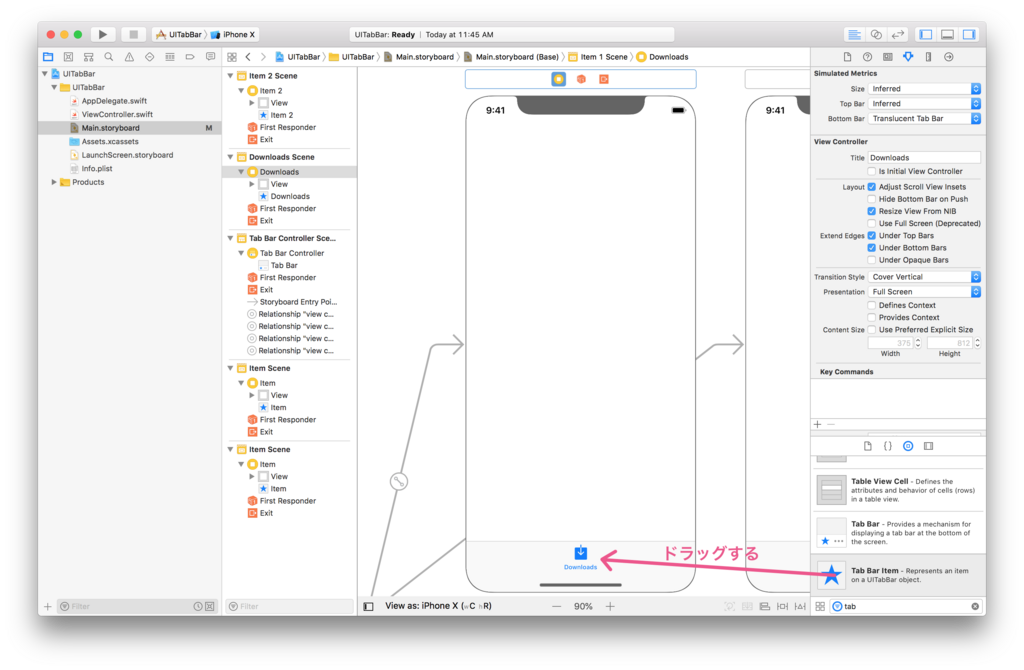Open the Issue navigator warning icon

(129, 57)
